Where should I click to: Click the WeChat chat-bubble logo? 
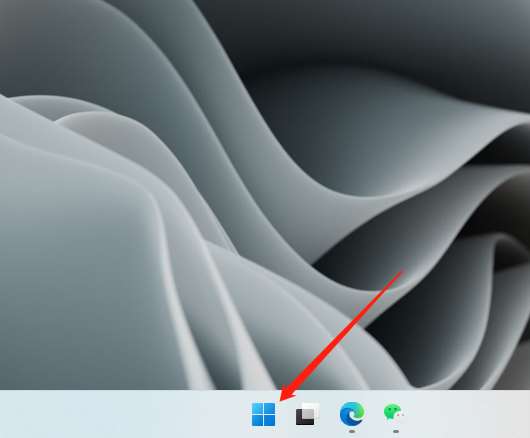[394, 413]
